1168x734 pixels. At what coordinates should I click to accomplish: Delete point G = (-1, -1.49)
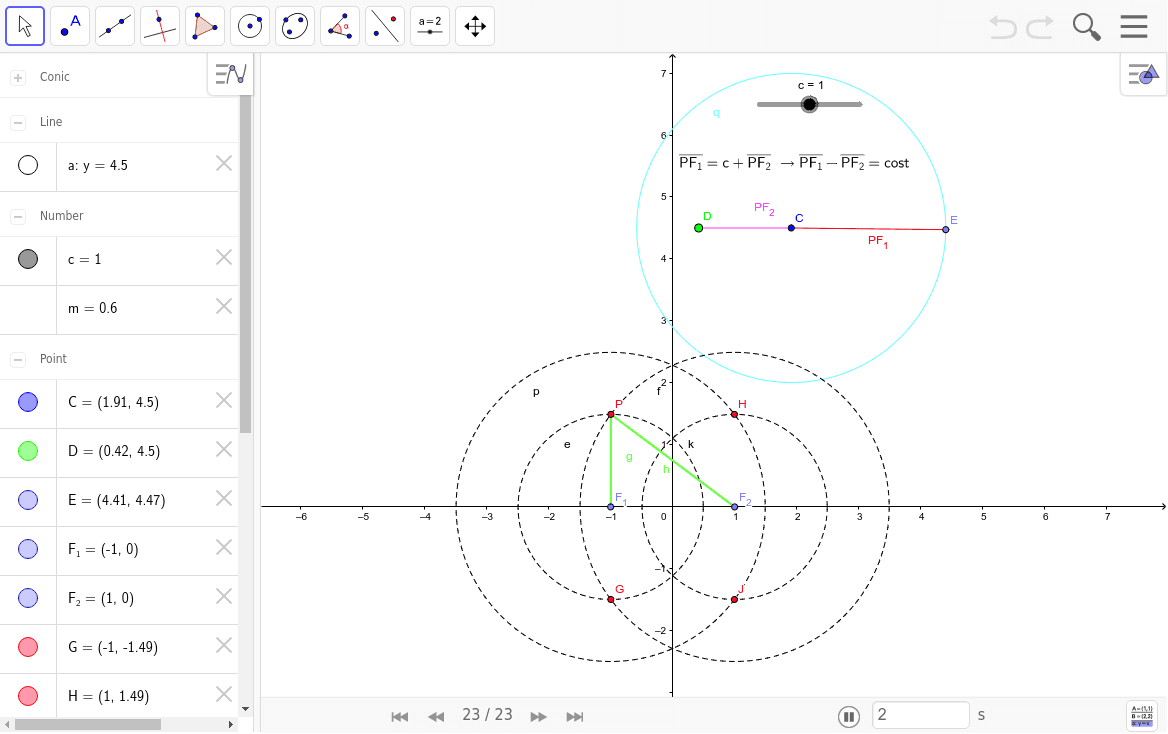pyautogui.click(x=223, y=645)
